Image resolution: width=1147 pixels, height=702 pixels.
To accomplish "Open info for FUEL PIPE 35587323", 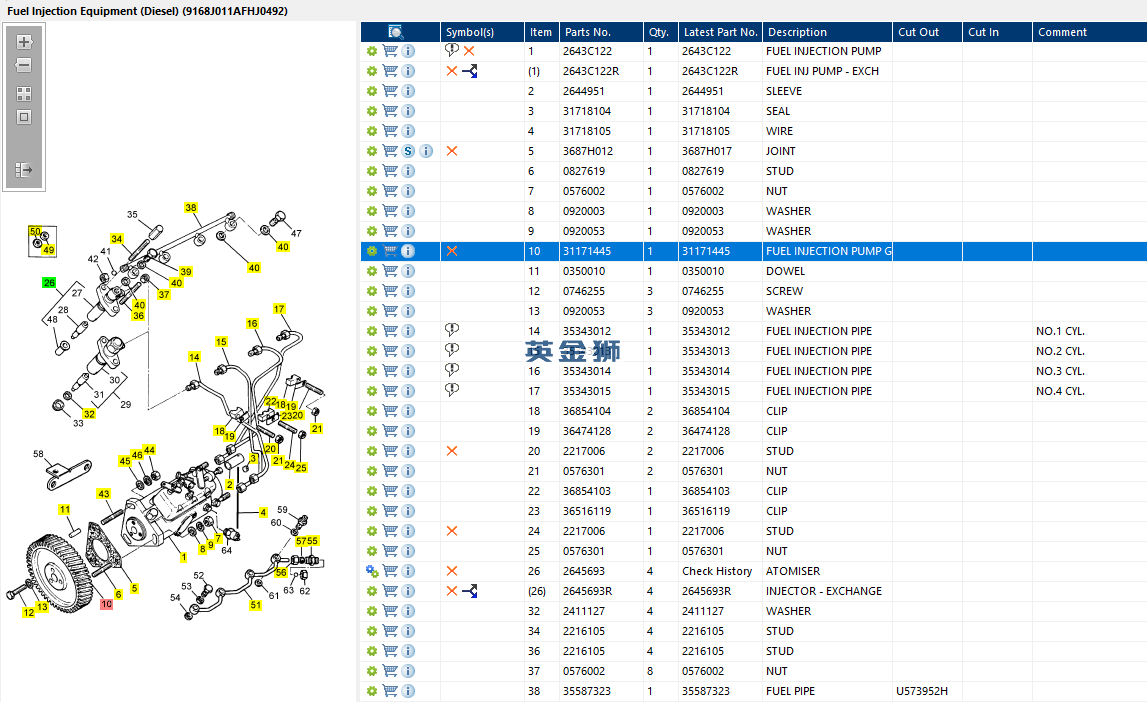I will 408,691.
